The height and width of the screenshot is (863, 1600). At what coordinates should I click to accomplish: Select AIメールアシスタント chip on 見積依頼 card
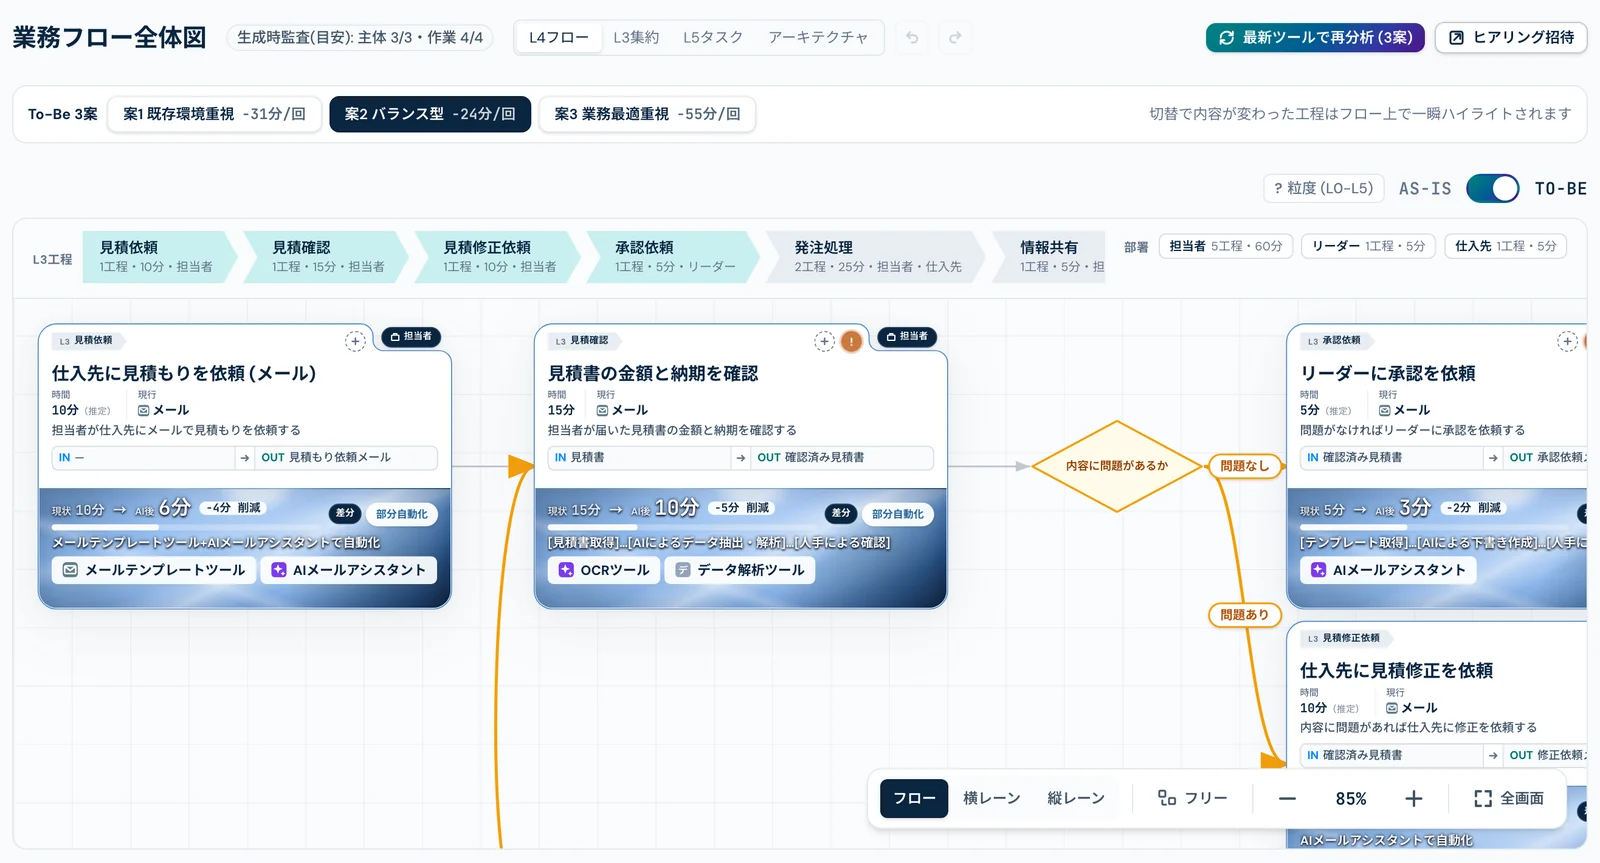coord(349,570)
